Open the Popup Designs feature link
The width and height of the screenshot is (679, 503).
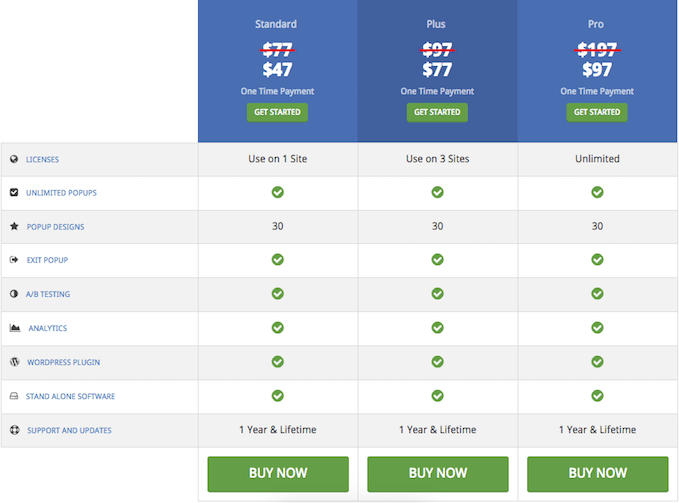click(x=55, y=227)
